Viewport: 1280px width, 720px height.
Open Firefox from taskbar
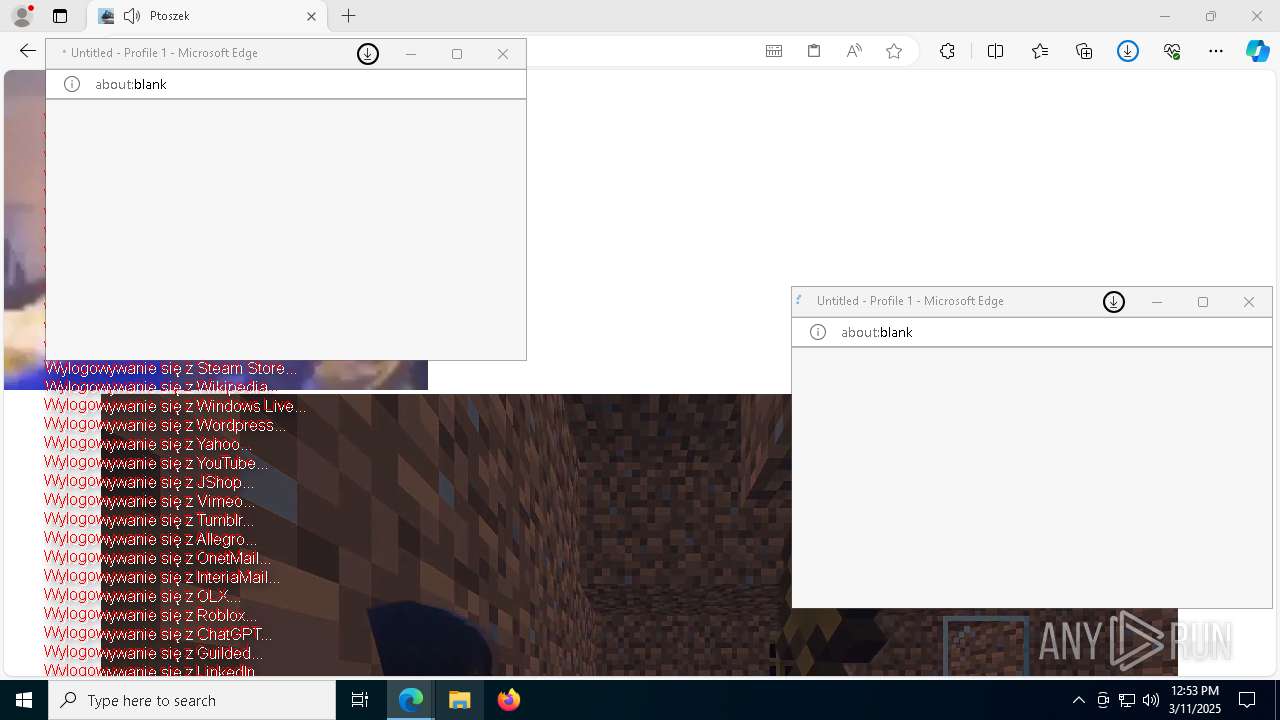coord(508,700)
